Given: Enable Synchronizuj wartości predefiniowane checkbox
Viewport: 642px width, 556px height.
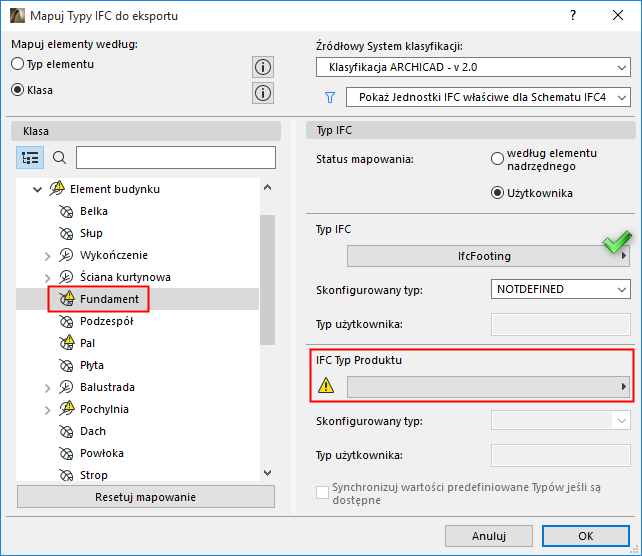Looking at the screenshot, I should pos(322,491).
